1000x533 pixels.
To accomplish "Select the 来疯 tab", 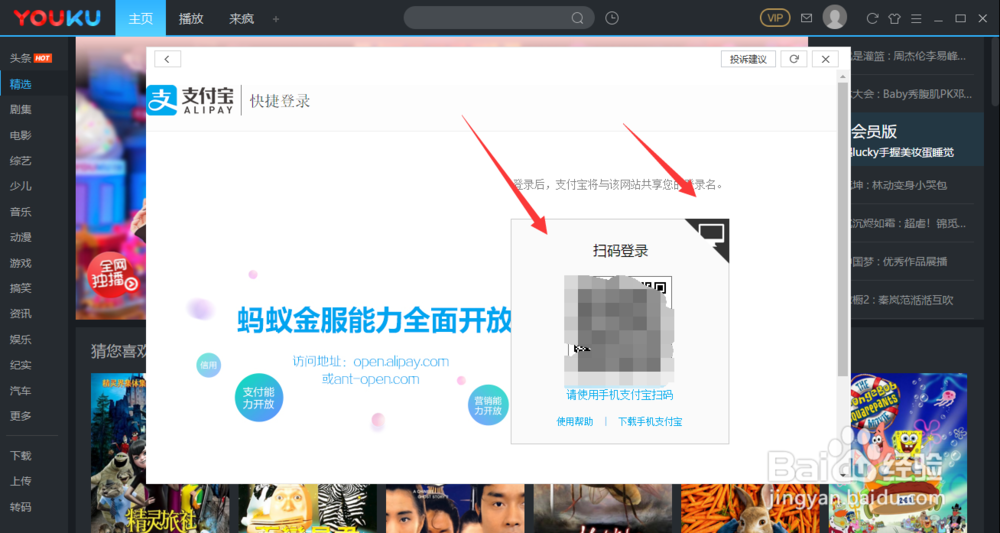I will pos(242,18).
